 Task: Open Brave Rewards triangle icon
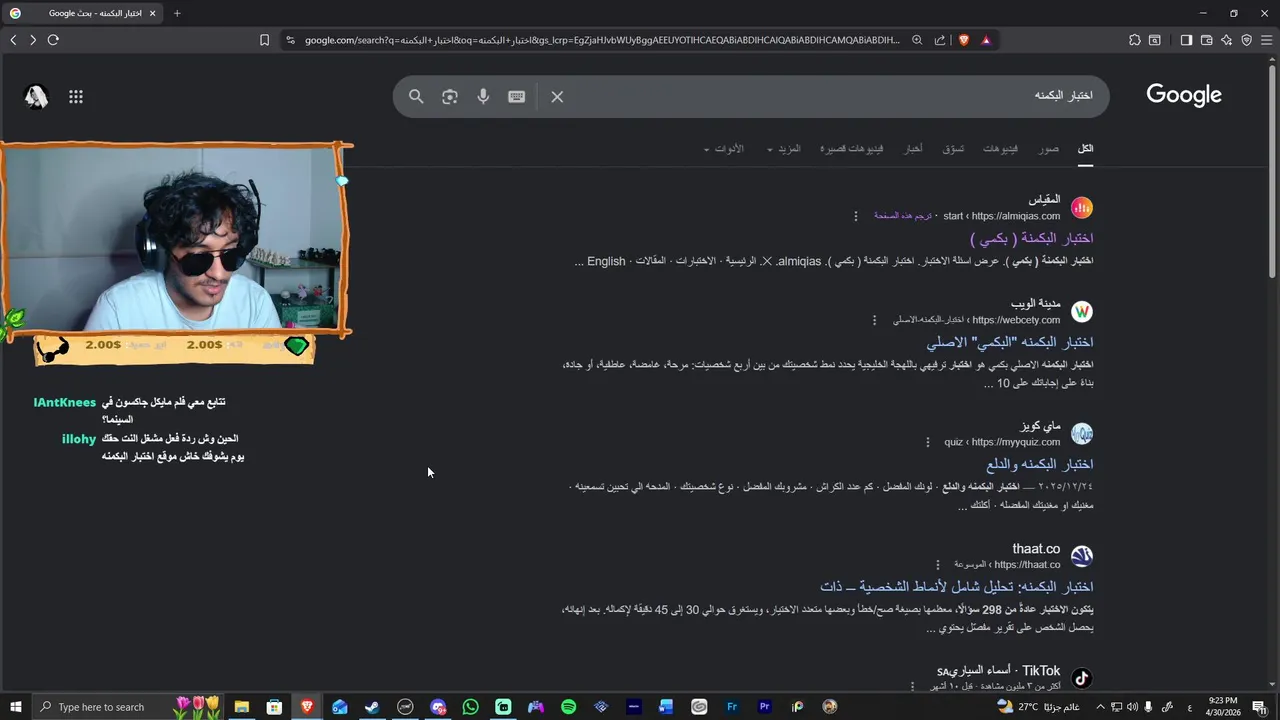click(x=986, y=40)
